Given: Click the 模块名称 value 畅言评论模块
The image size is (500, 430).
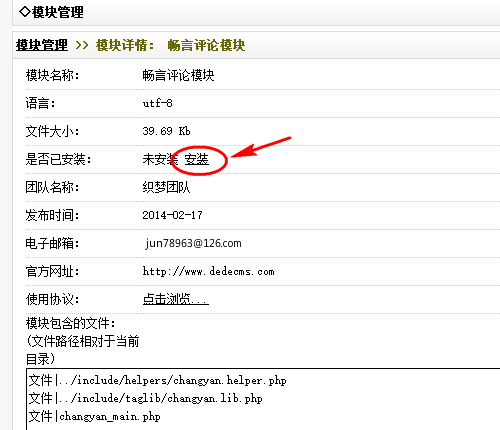Looking at the screenshot, I should pyautogui.click(x=178, y=75).
